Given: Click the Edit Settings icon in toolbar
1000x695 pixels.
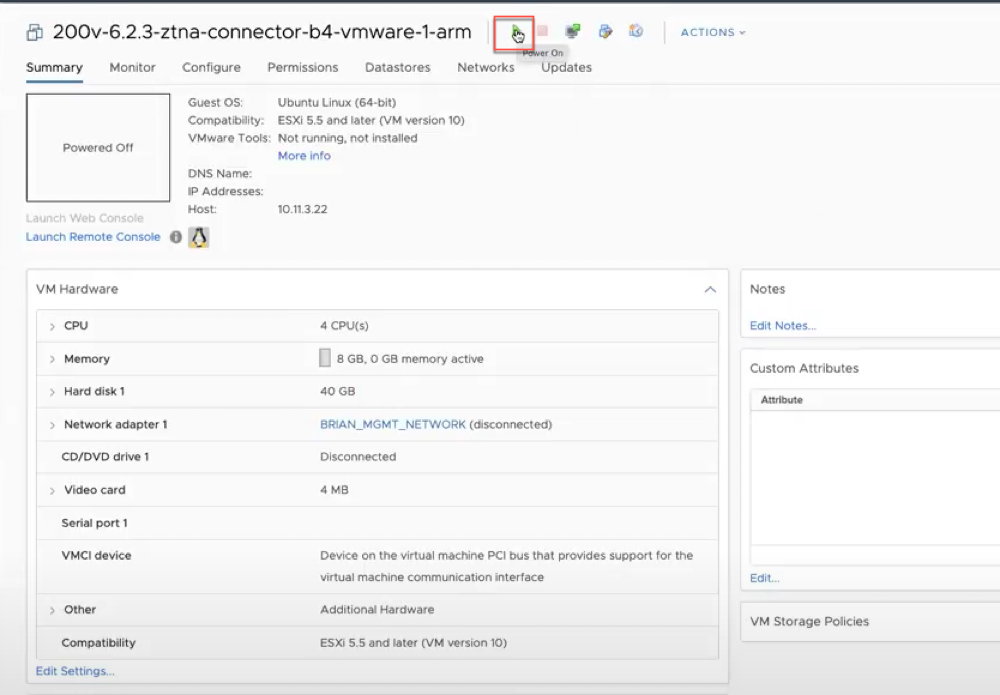Looking at the screenshot, I should coord(605,32).
